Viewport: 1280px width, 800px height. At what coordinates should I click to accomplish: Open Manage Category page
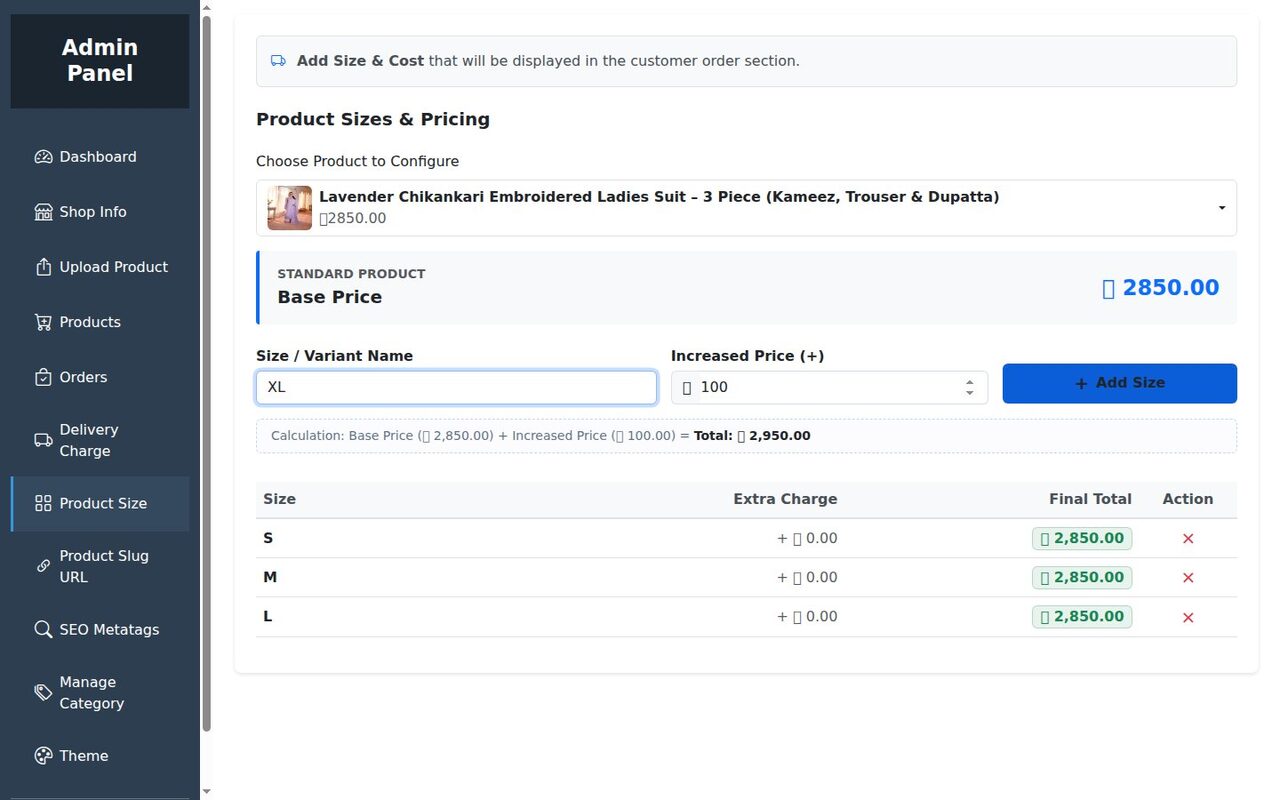pos(100,693)
